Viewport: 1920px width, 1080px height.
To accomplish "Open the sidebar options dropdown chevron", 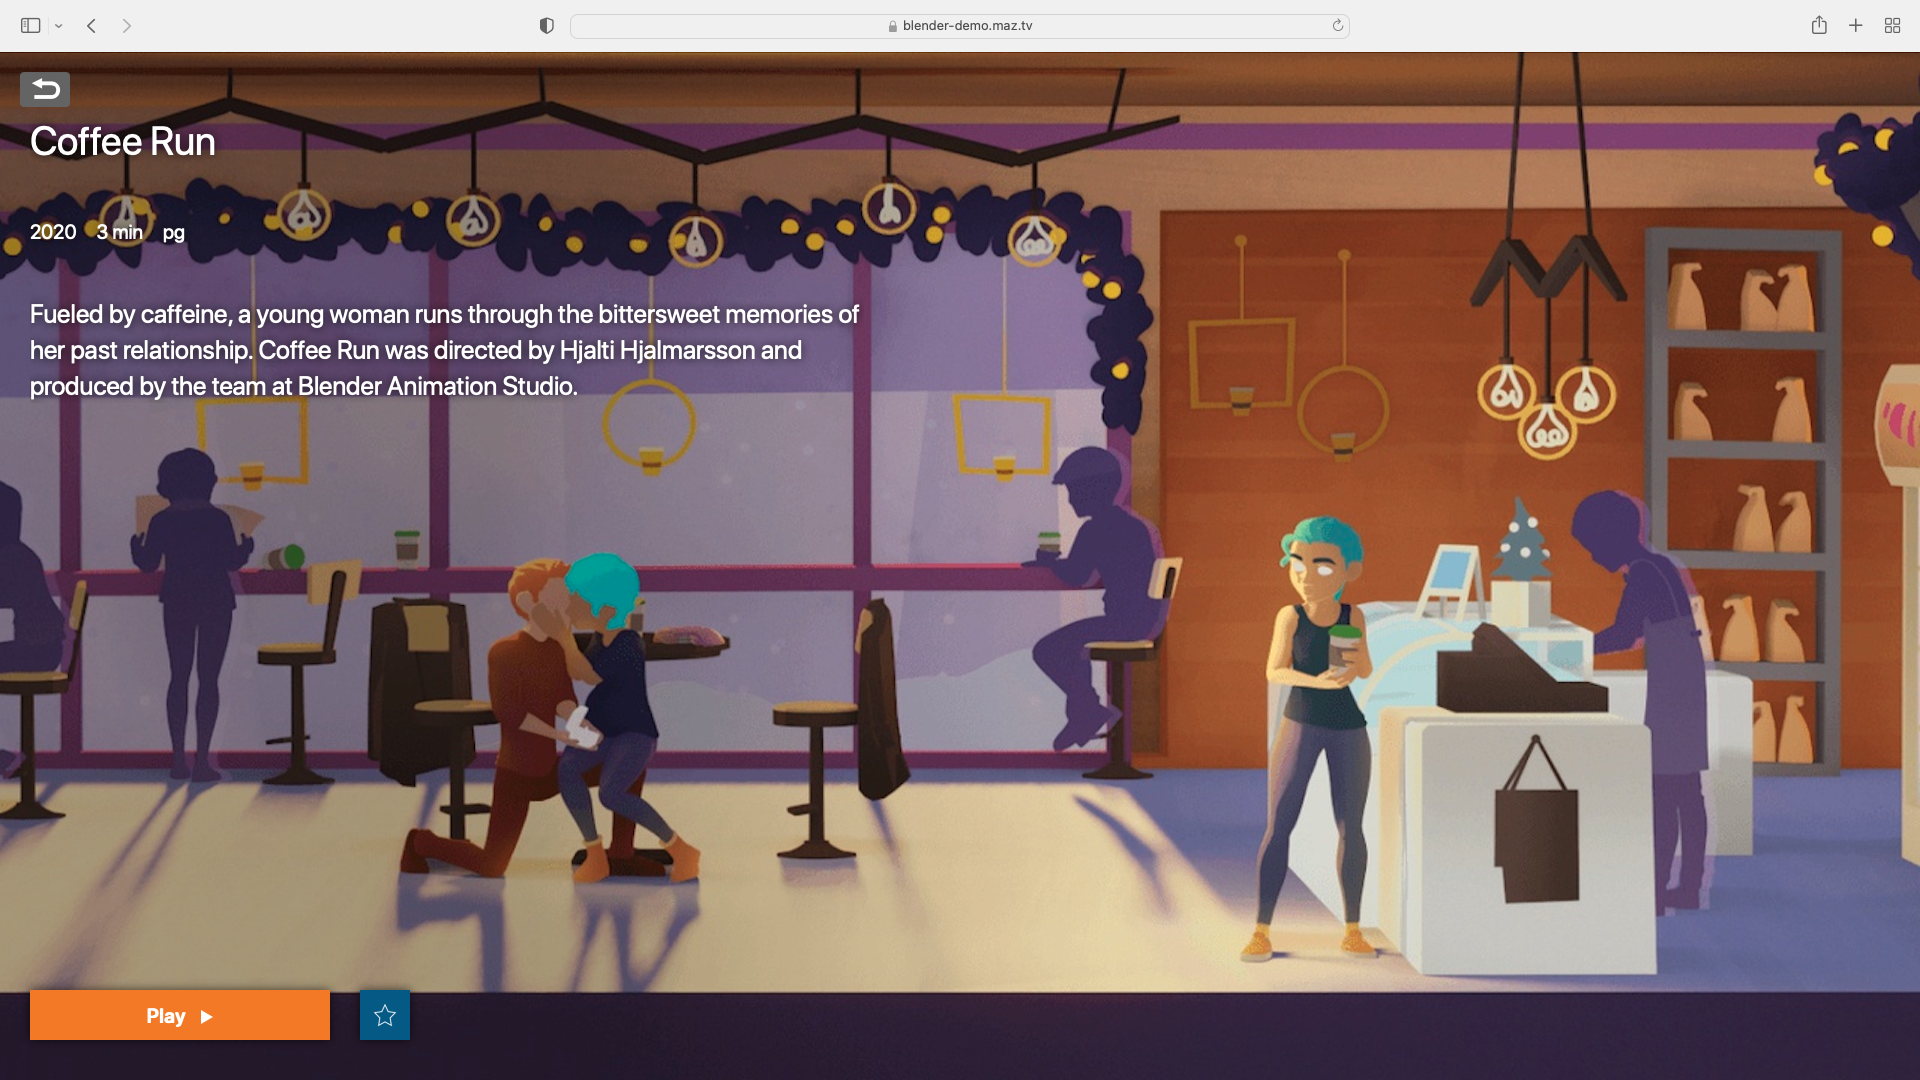I will click(x=59, y=26).
